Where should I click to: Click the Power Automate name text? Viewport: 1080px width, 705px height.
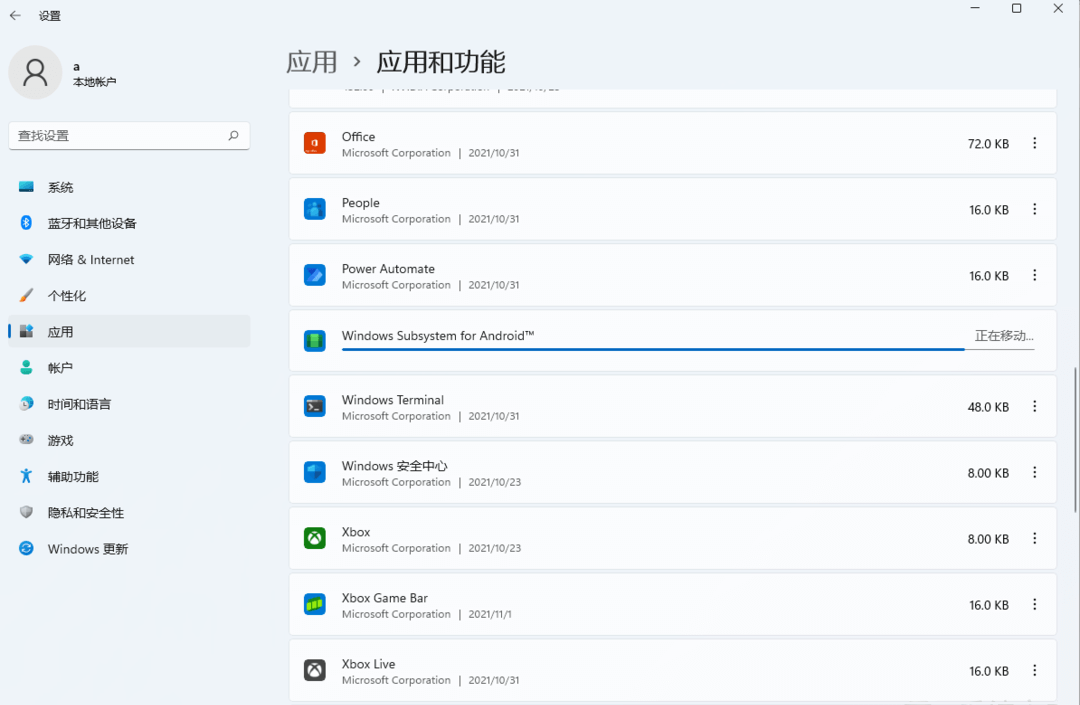[388, 269]
